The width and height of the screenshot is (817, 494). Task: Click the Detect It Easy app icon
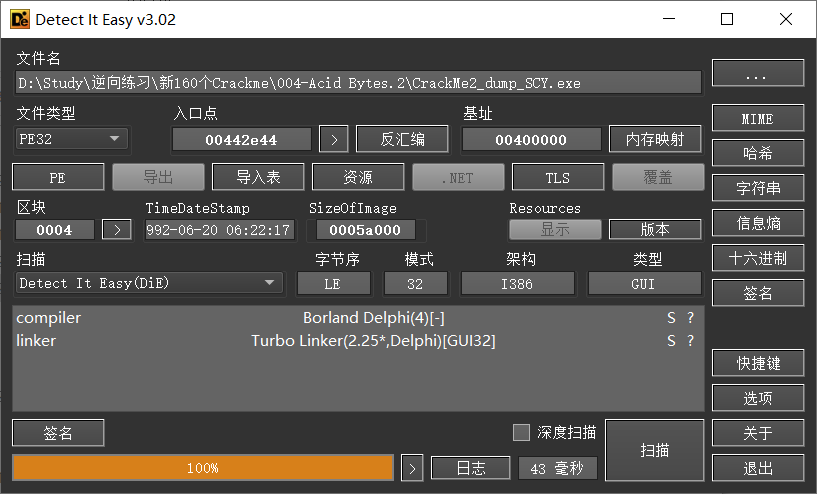pyautogui.click(x=20, y=19)
